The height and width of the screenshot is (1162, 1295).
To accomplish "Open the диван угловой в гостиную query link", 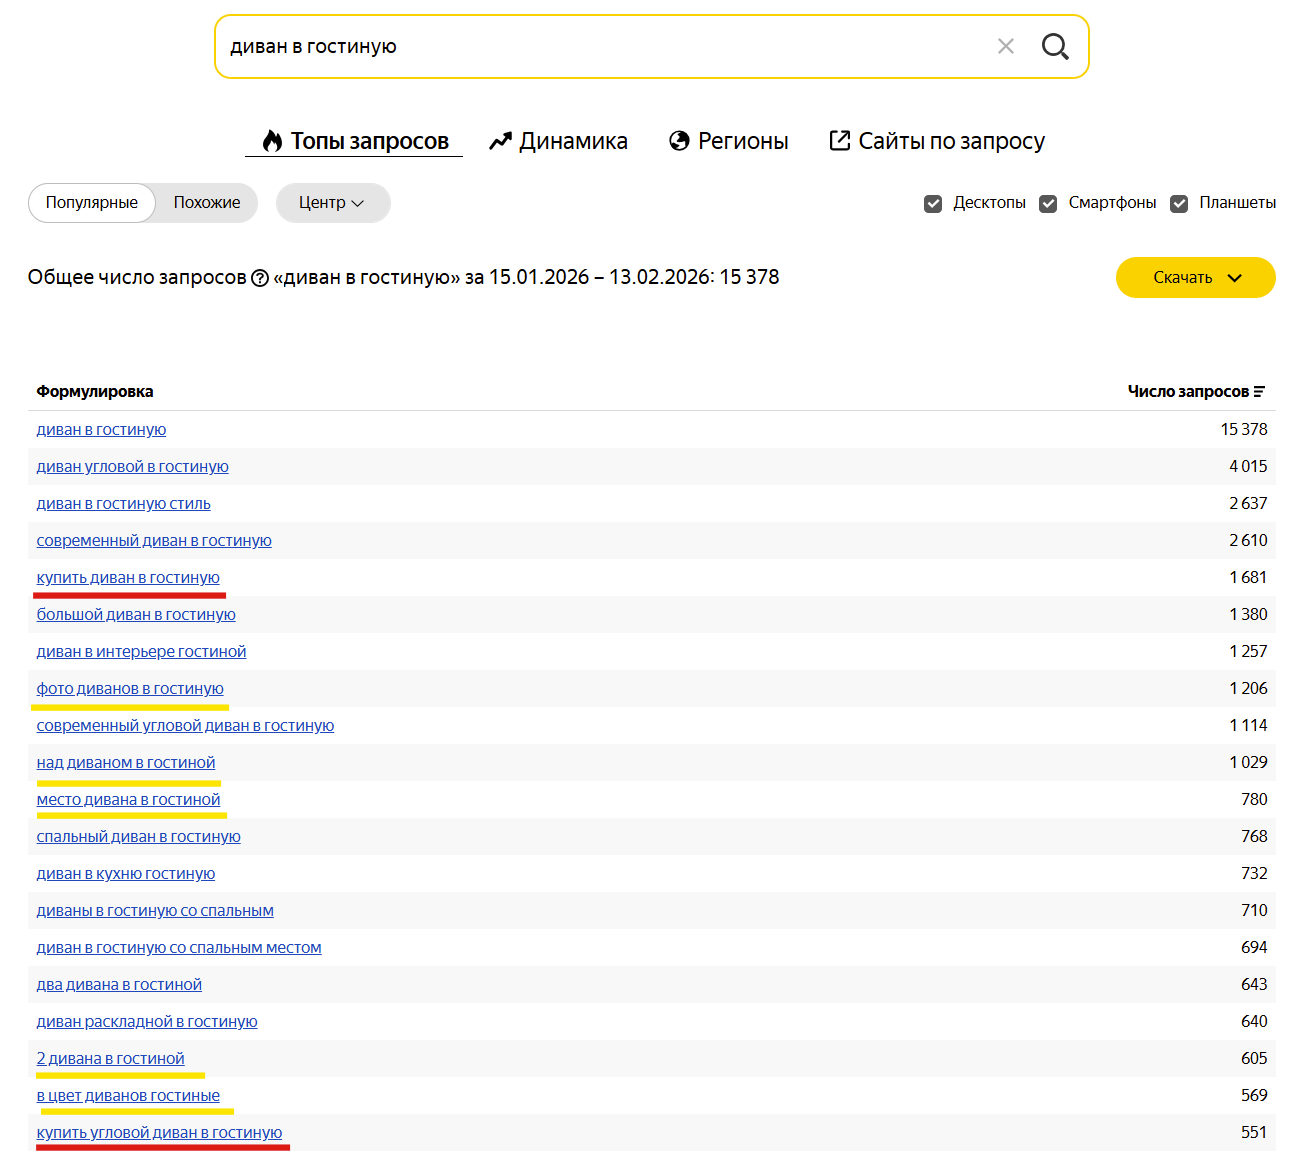I will tap(132, 466).
